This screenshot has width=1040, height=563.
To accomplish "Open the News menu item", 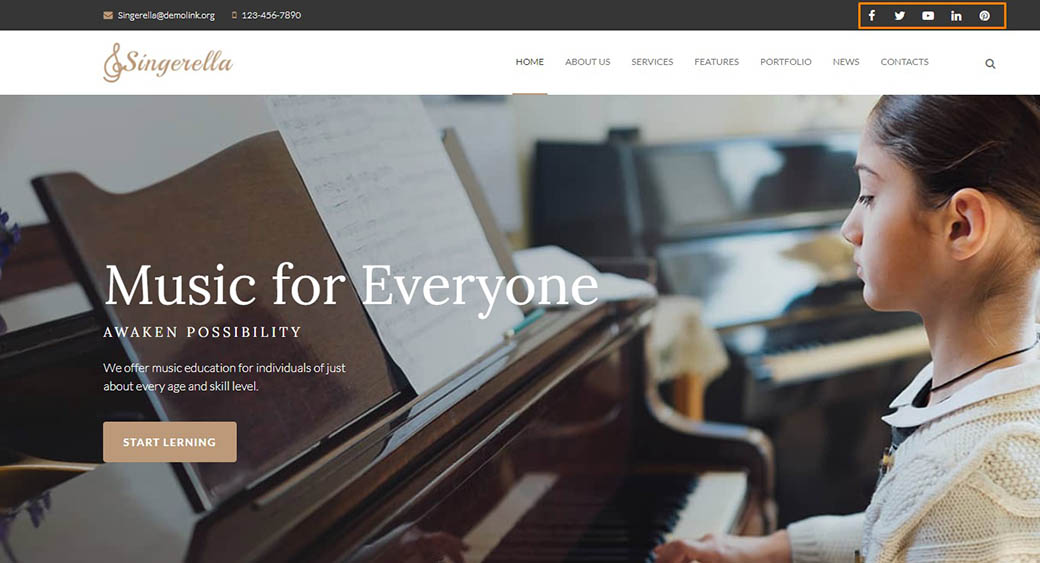I will pyautogui.click(x=846, y=62).
